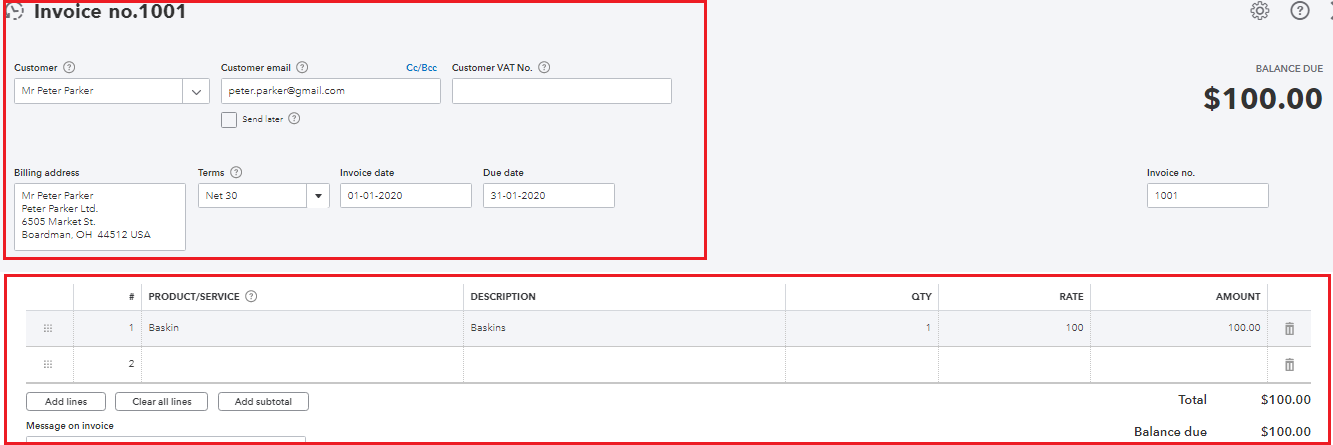Image resolution: width=1333 pixels, height=445 pixels.
Task: Delete line 1 using trash icon
Action: tap(1289, 328)
